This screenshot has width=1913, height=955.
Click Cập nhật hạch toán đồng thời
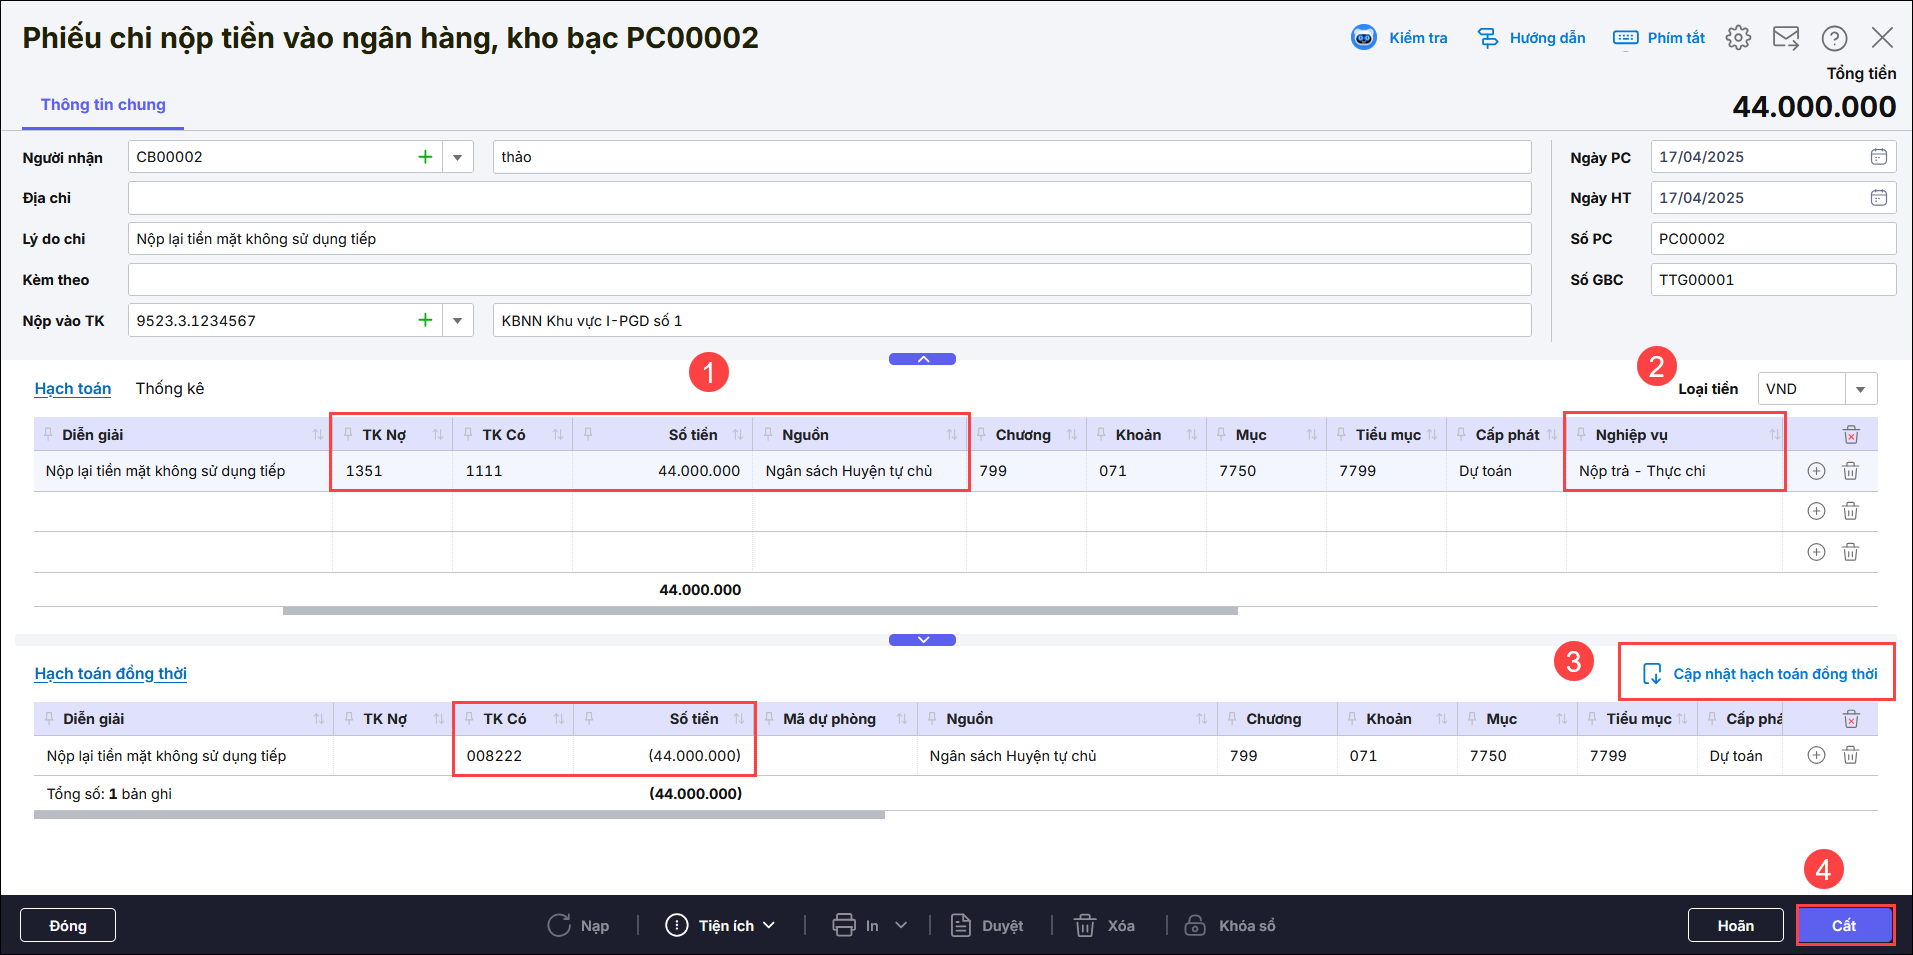1759,674
